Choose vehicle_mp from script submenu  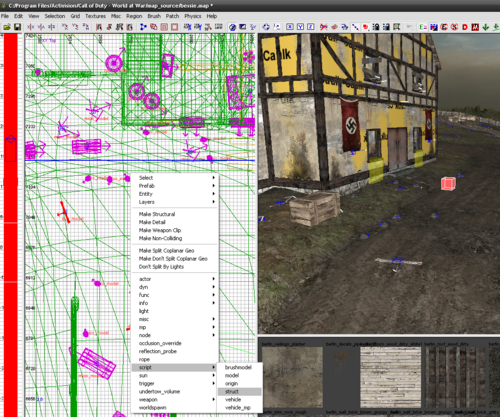coord(239,408)
